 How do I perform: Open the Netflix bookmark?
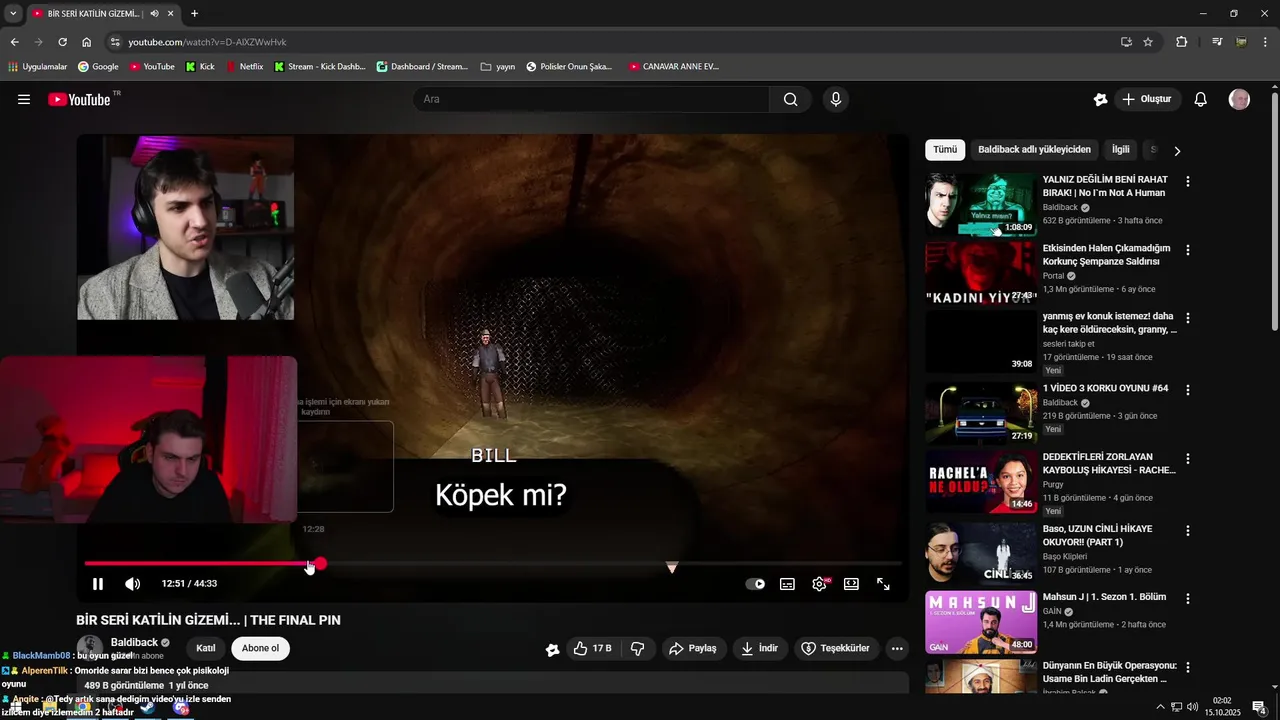pos(244,67)
